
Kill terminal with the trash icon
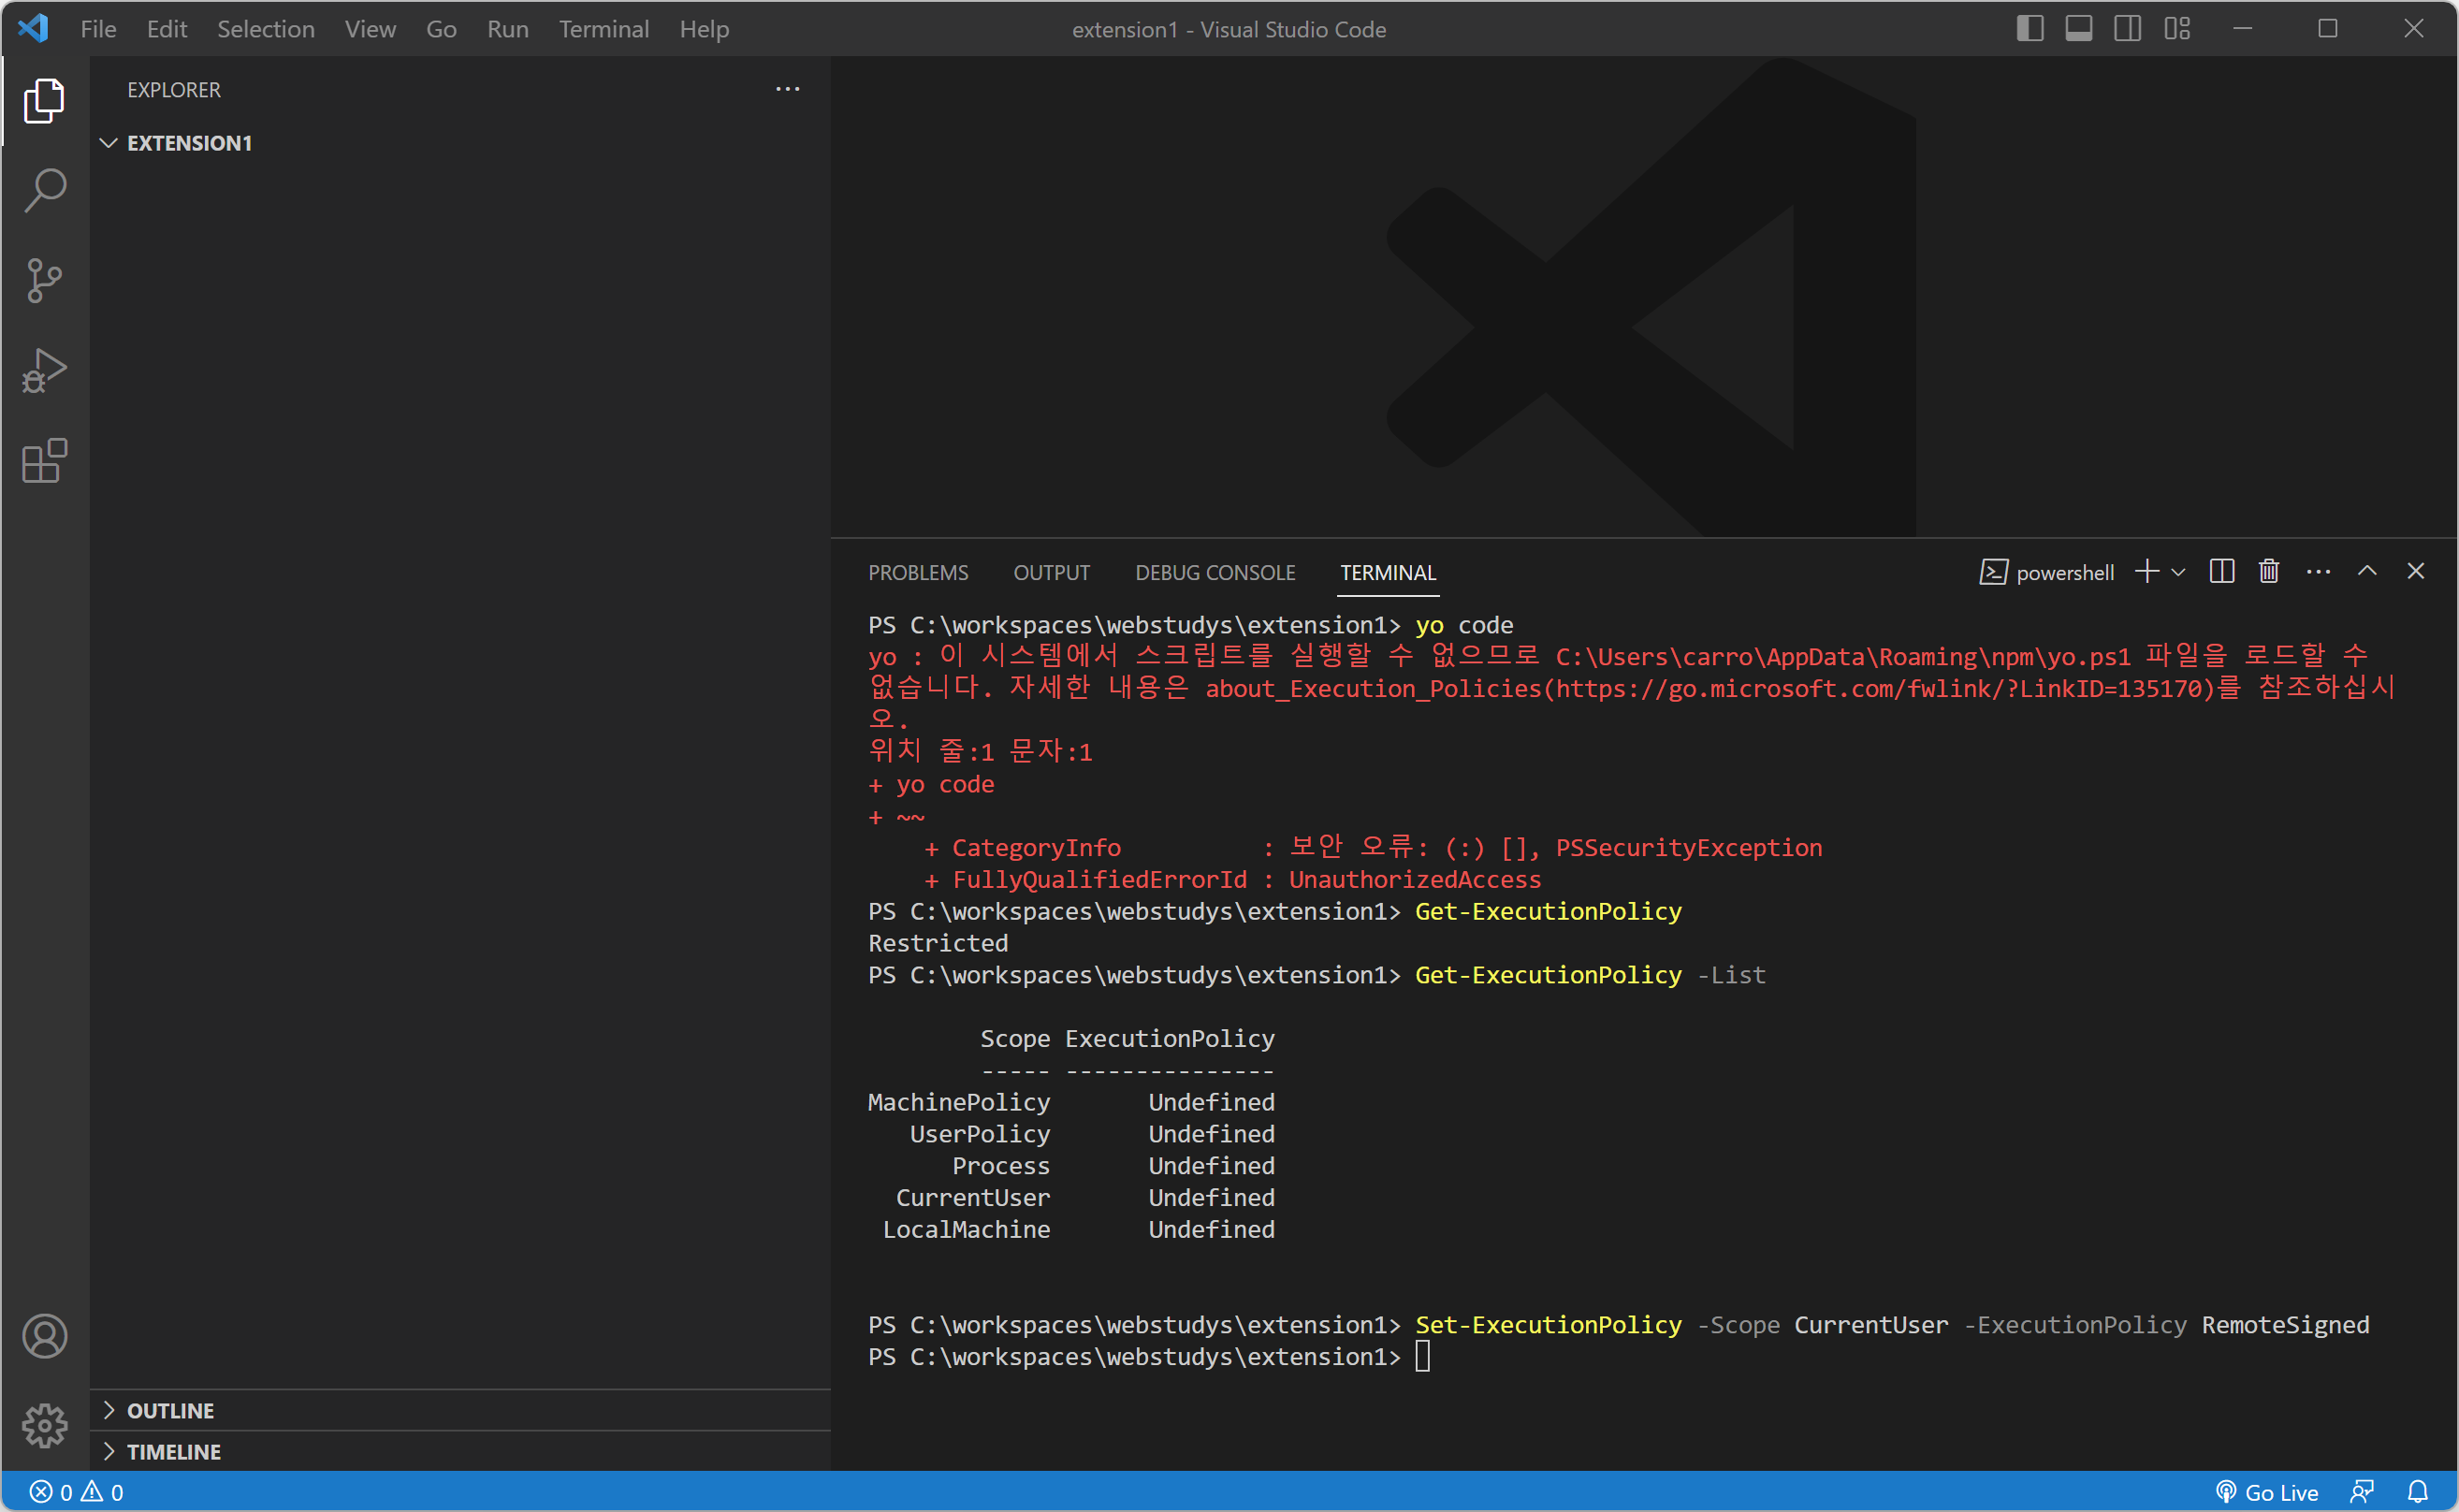(2268, 571)
